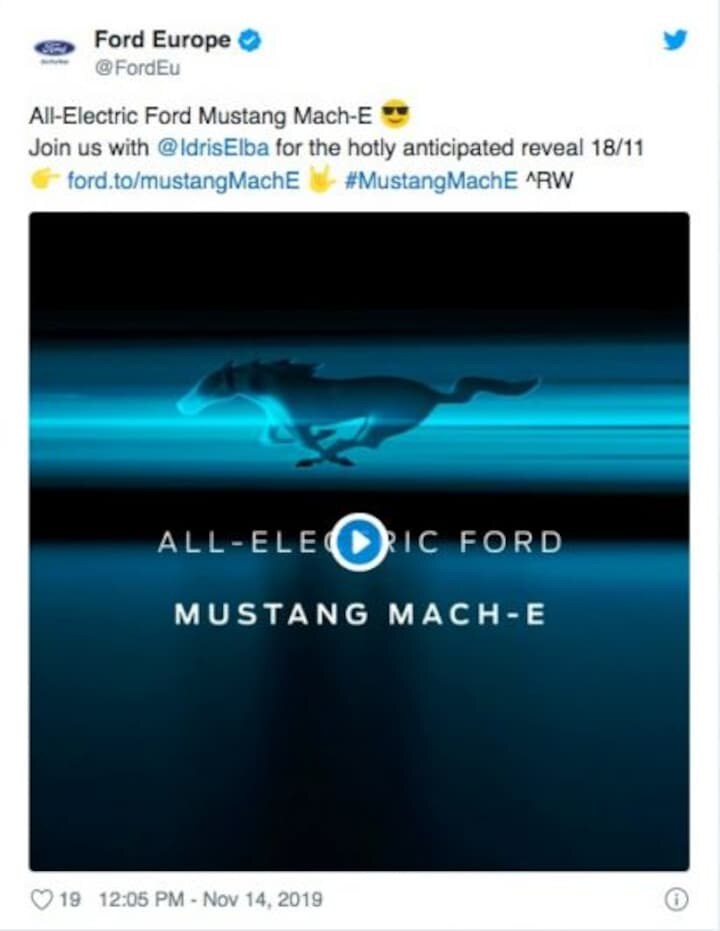This screenshot has height=931, width=720.
Task: Click the like count 19
Action: click(x=69, y=900)
